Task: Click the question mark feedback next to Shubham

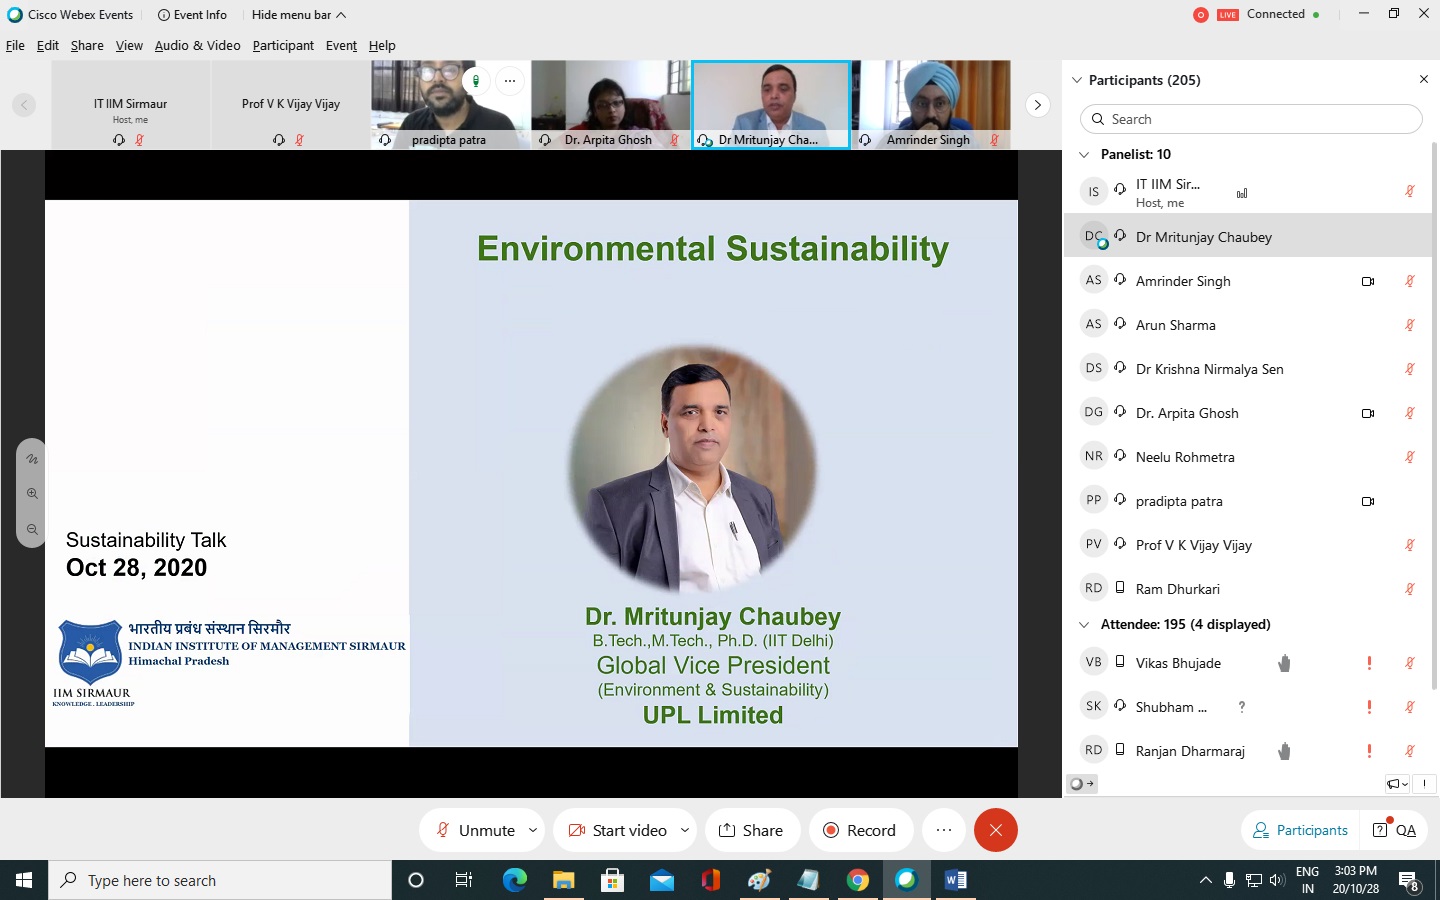Action: [x=1242, y=707]
